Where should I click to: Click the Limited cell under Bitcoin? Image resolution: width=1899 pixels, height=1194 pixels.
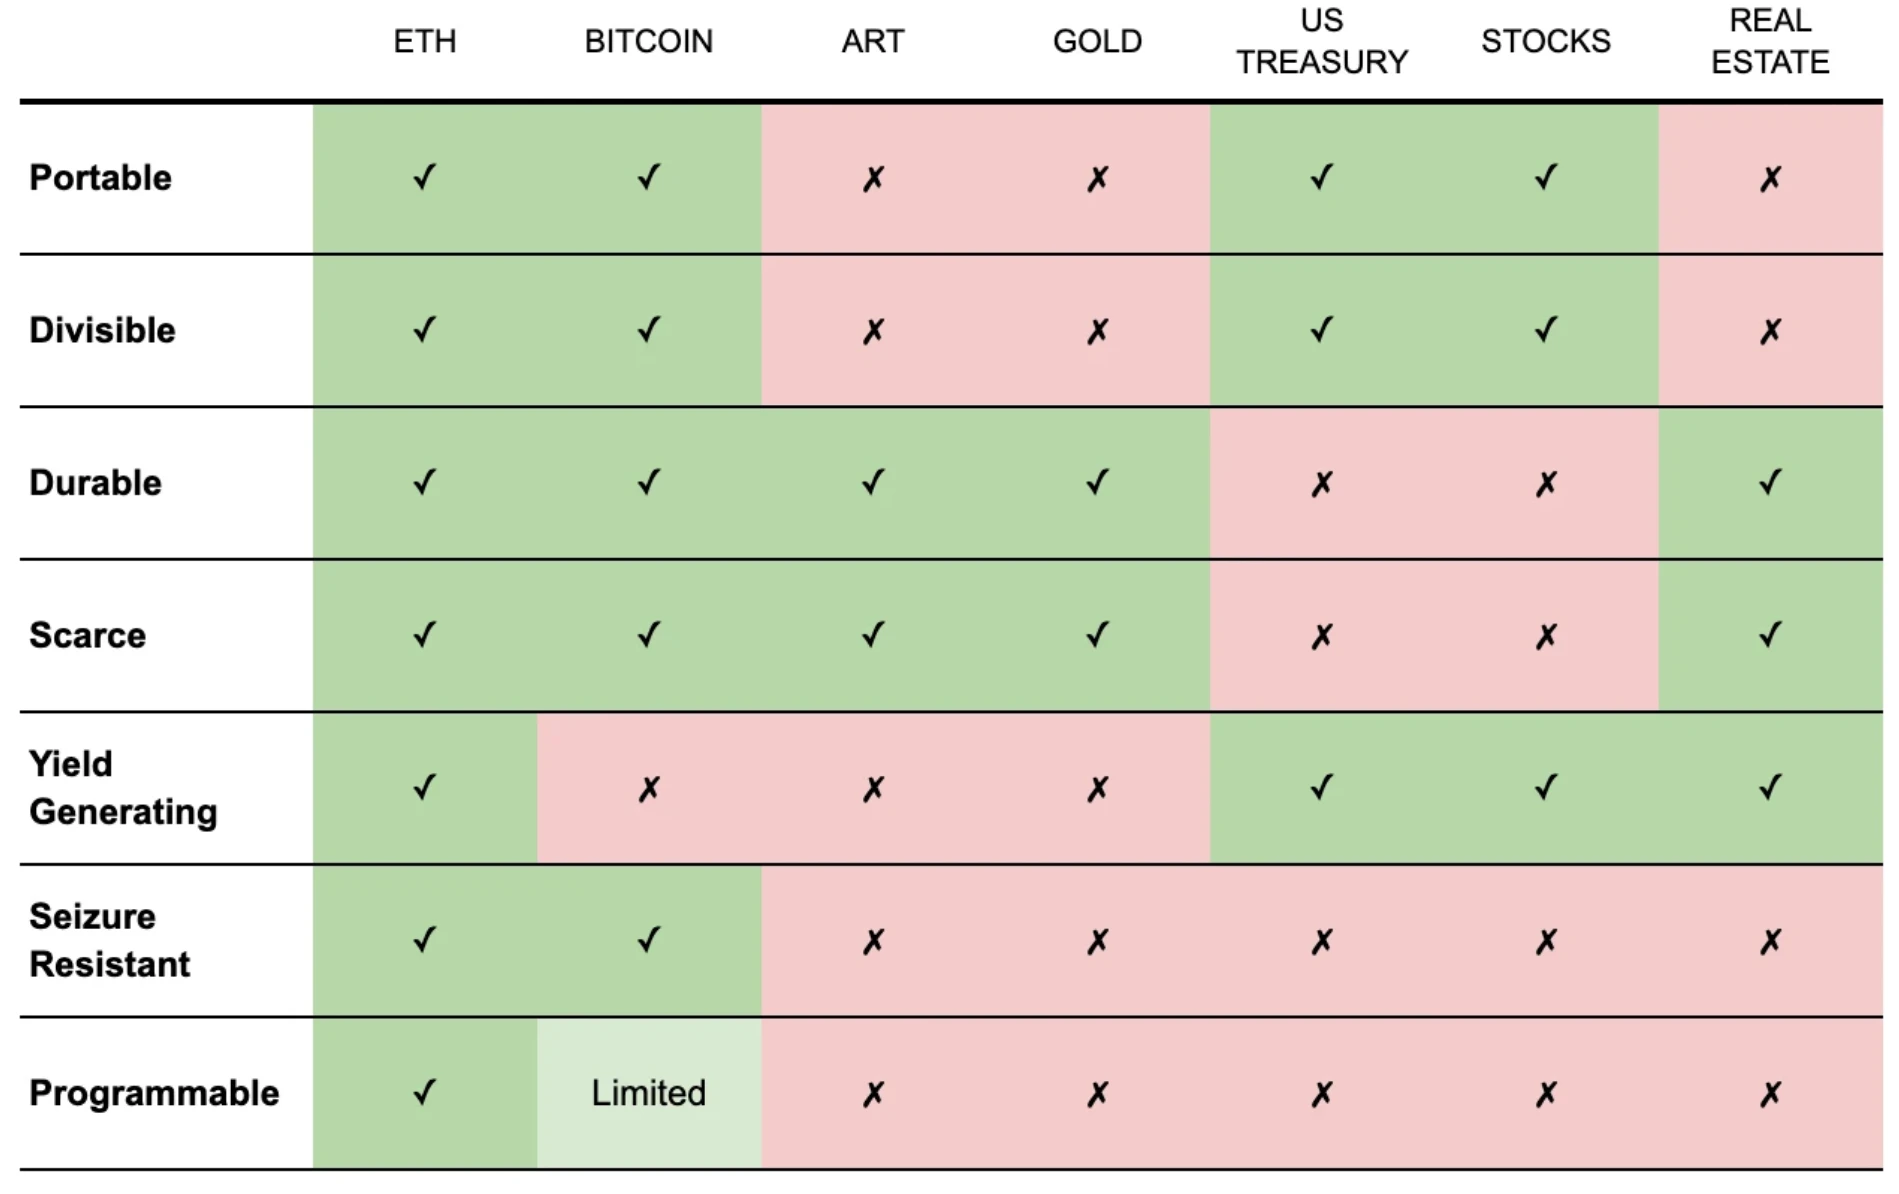click(648, 1093)
